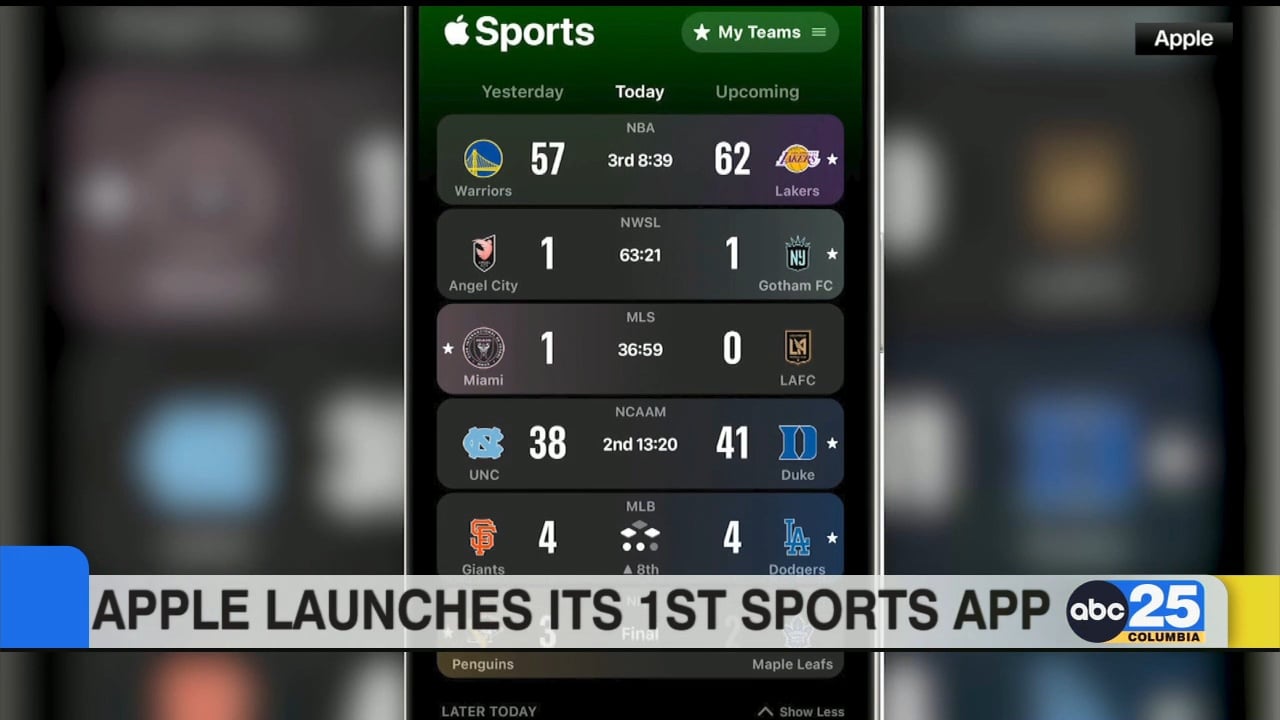Click the LAFC team logo
This screenshot has height=720, width=1280.
click(798, 347)
